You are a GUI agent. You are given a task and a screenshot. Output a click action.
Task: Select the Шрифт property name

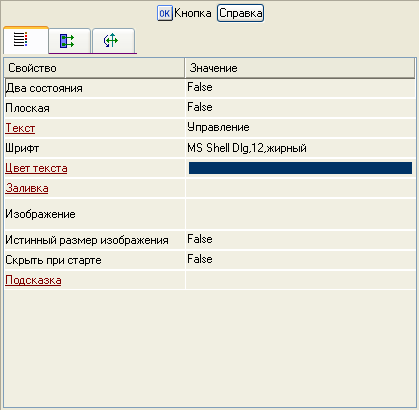(22, 148)
